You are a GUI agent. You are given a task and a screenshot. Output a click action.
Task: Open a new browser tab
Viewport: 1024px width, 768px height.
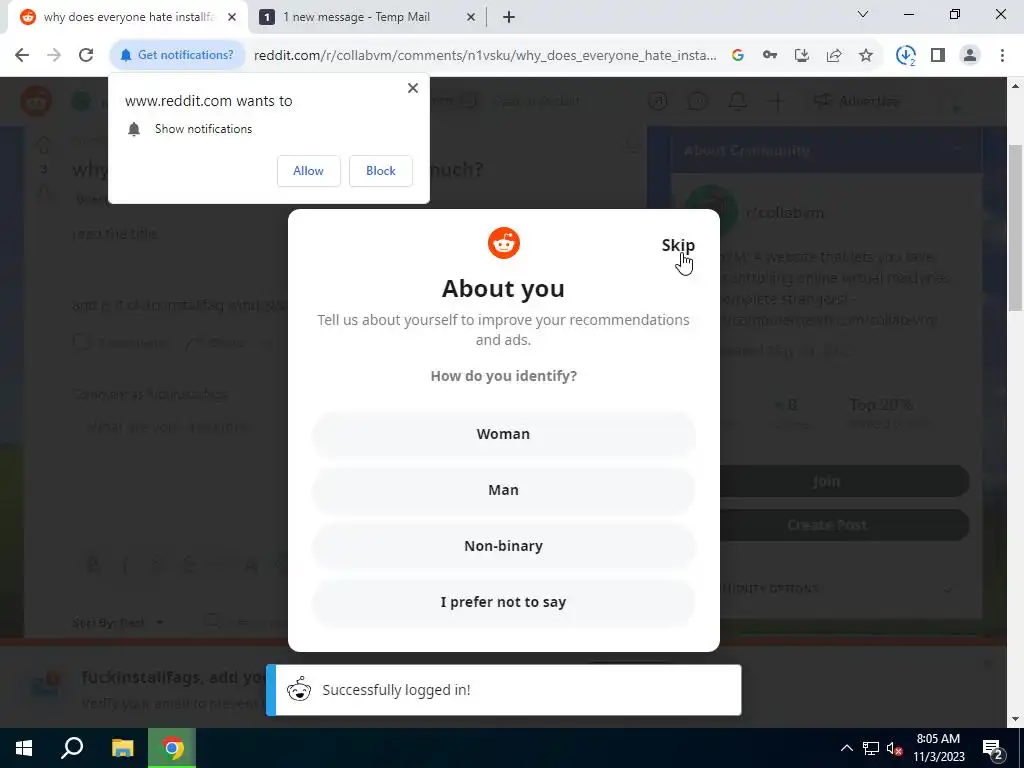click(x=509, y=18)
